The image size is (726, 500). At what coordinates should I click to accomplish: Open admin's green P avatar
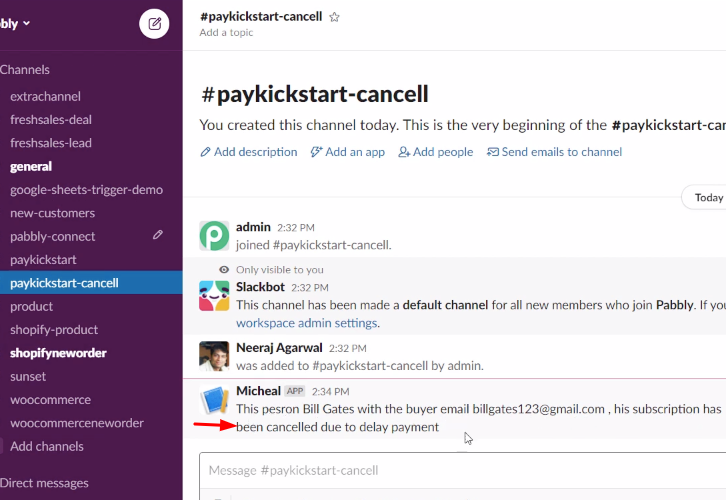coord(214,236)
